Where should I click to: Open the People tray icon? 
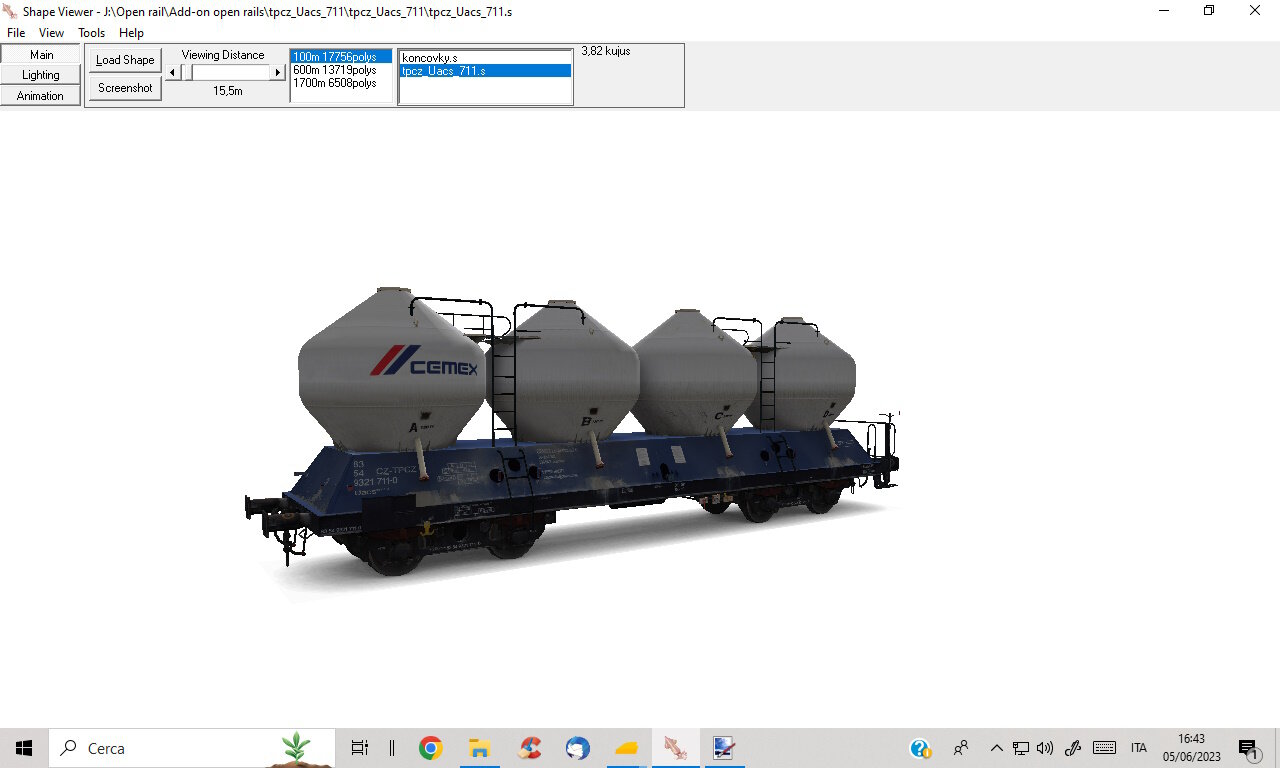961,748
